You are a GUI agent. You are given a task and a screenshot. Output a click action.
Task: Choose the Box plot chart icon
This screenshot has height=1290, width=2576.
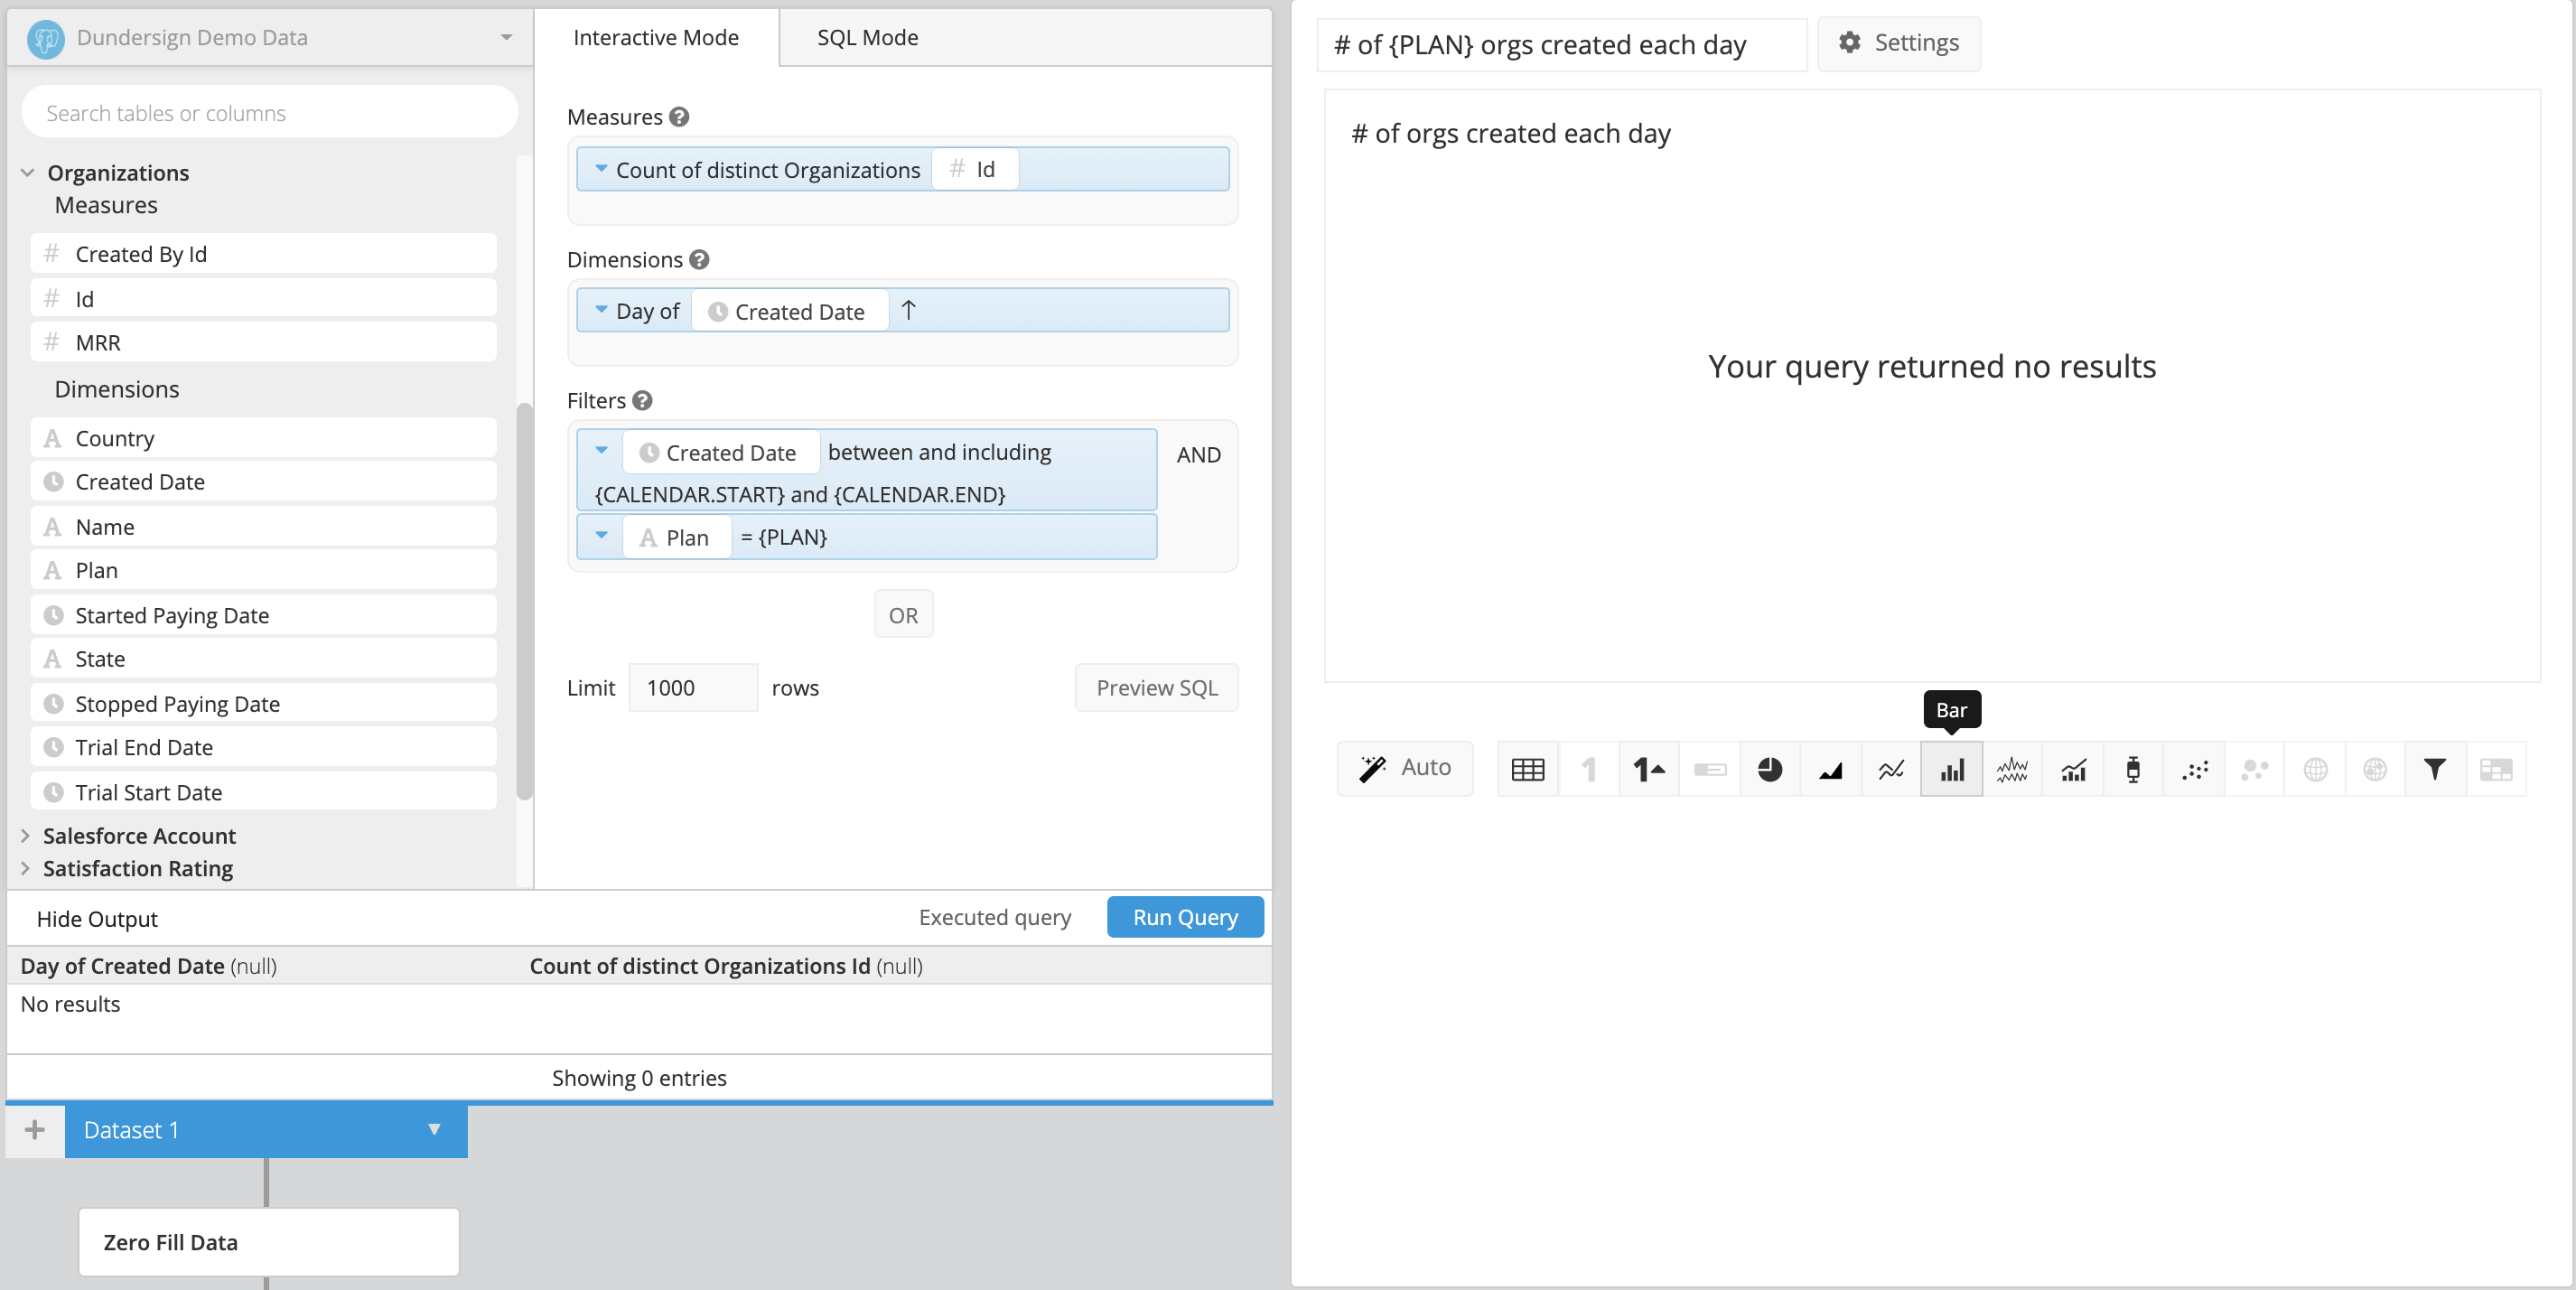2133,769
